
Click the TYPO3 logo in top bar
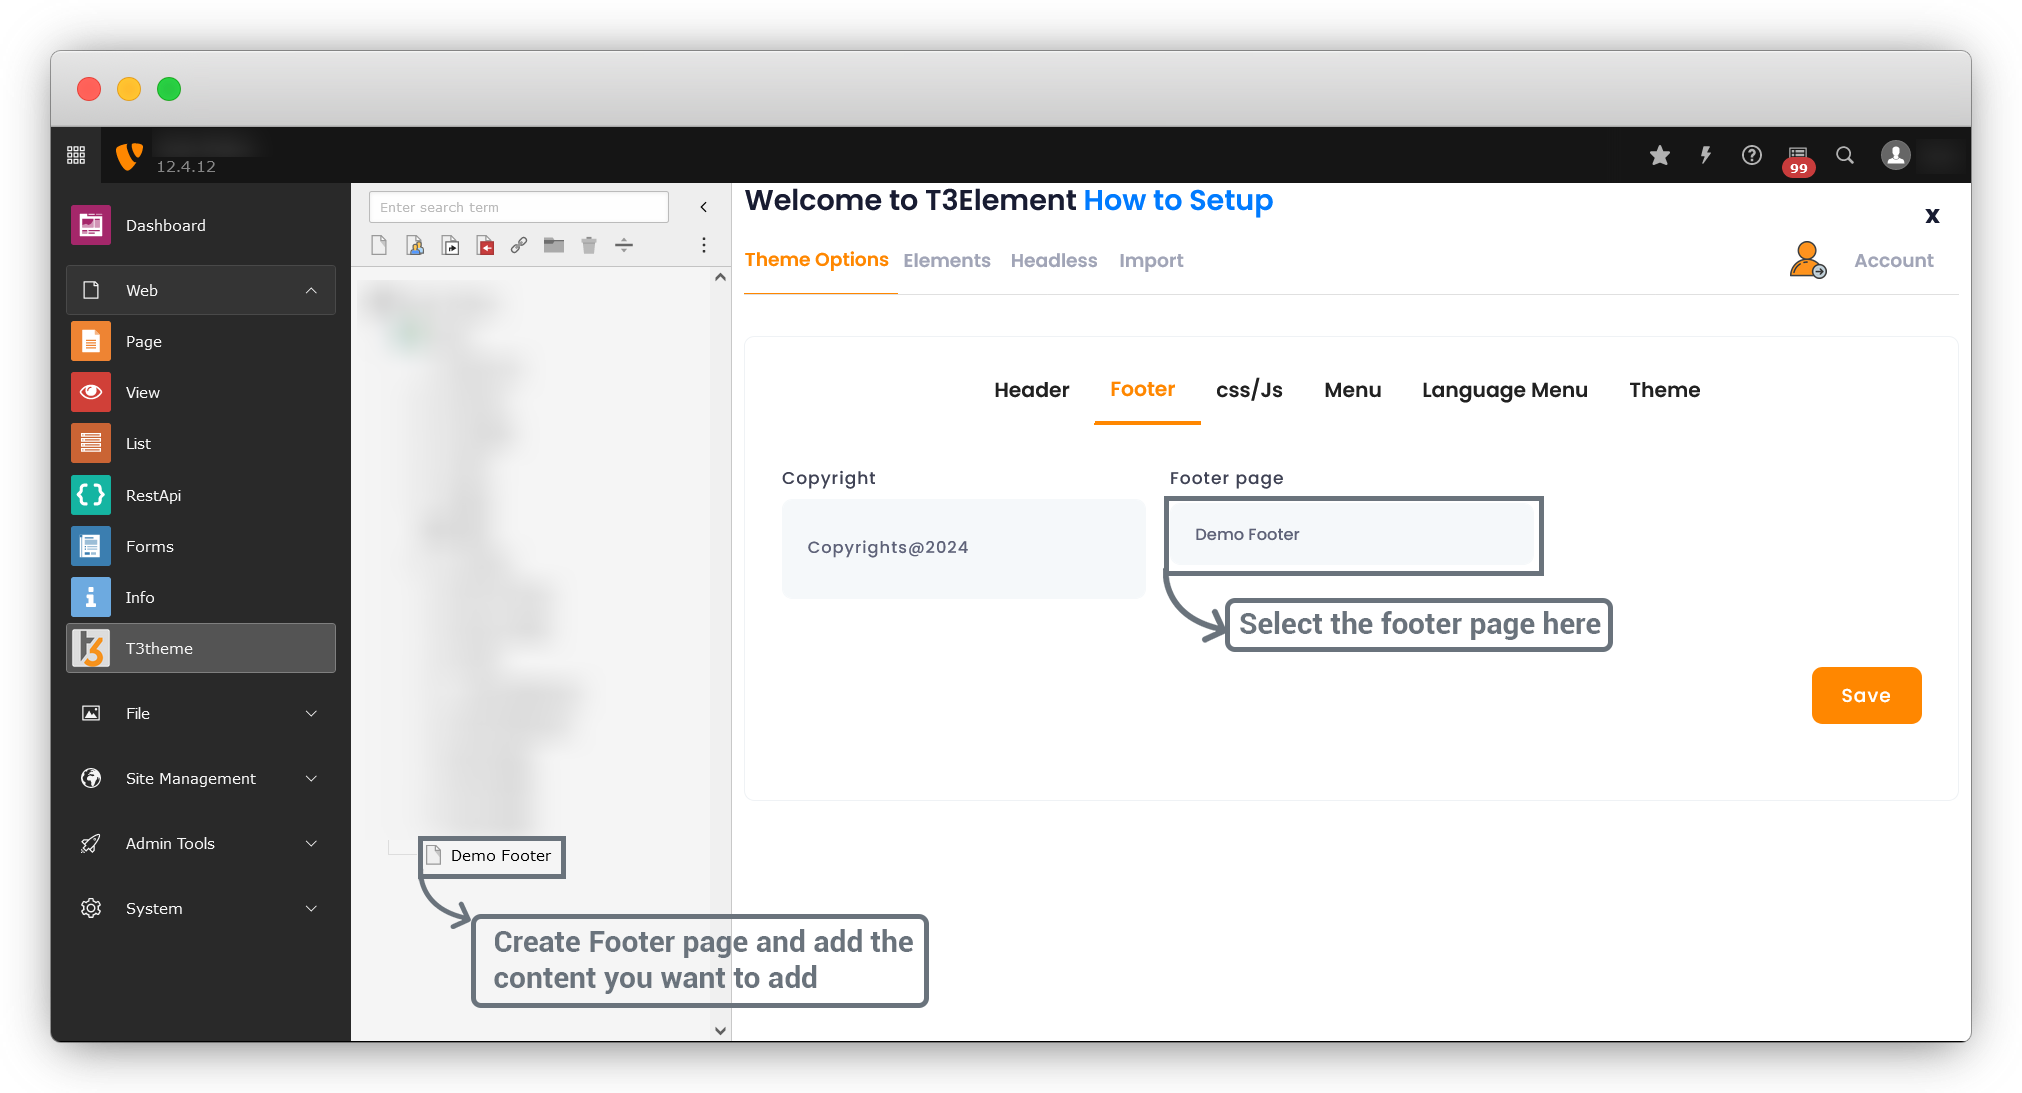[130, 155]
